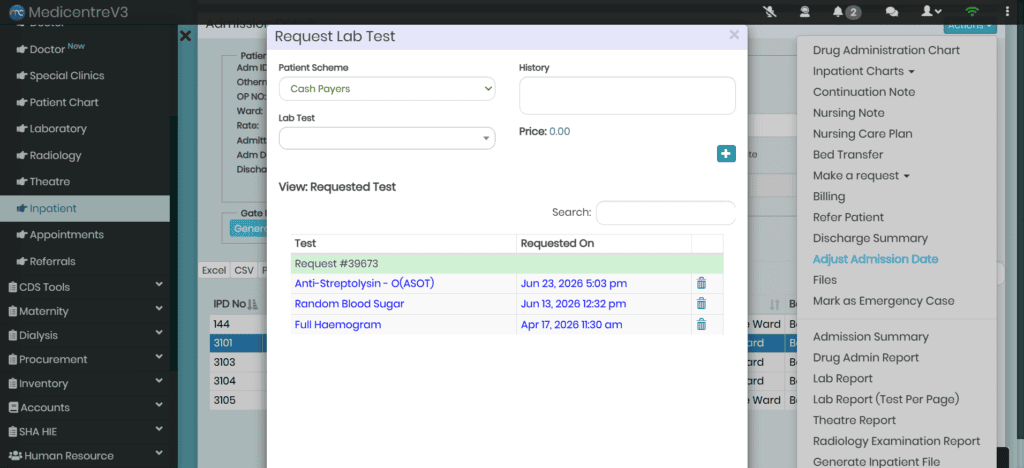The image size is (1024, 468).
Task: Delete the Full Haemogram request
Action: [701, 324]
